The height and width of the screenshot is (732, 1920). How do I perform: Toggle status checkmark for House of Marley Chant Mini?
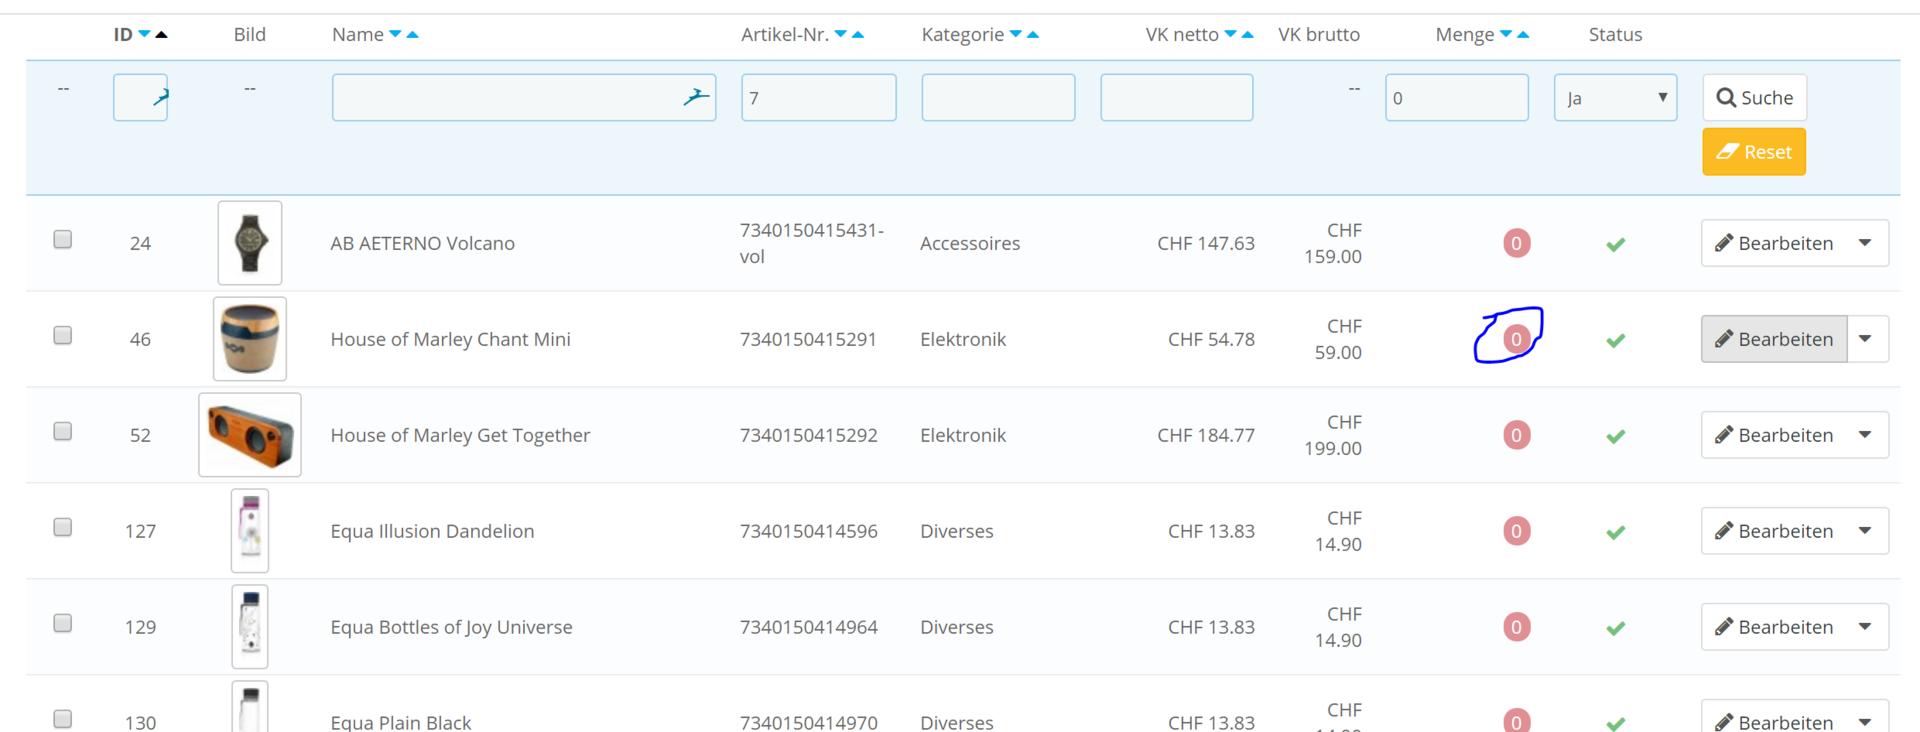pyautogui.click(x=1616, y=340)
